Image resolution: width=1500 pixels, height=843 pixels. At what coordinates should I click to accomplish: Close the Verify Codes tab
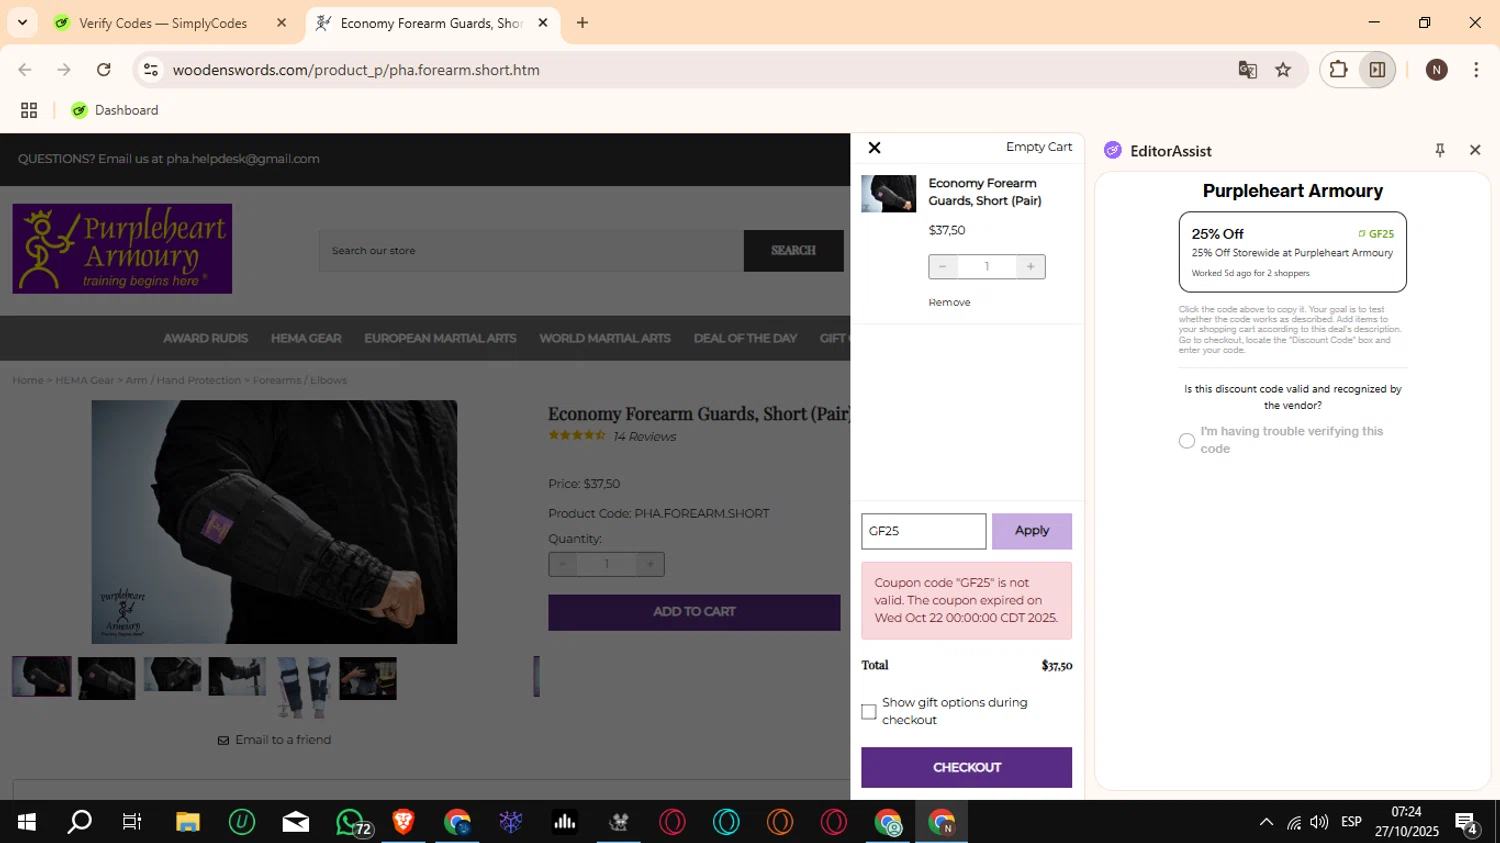tap(281, 23)
